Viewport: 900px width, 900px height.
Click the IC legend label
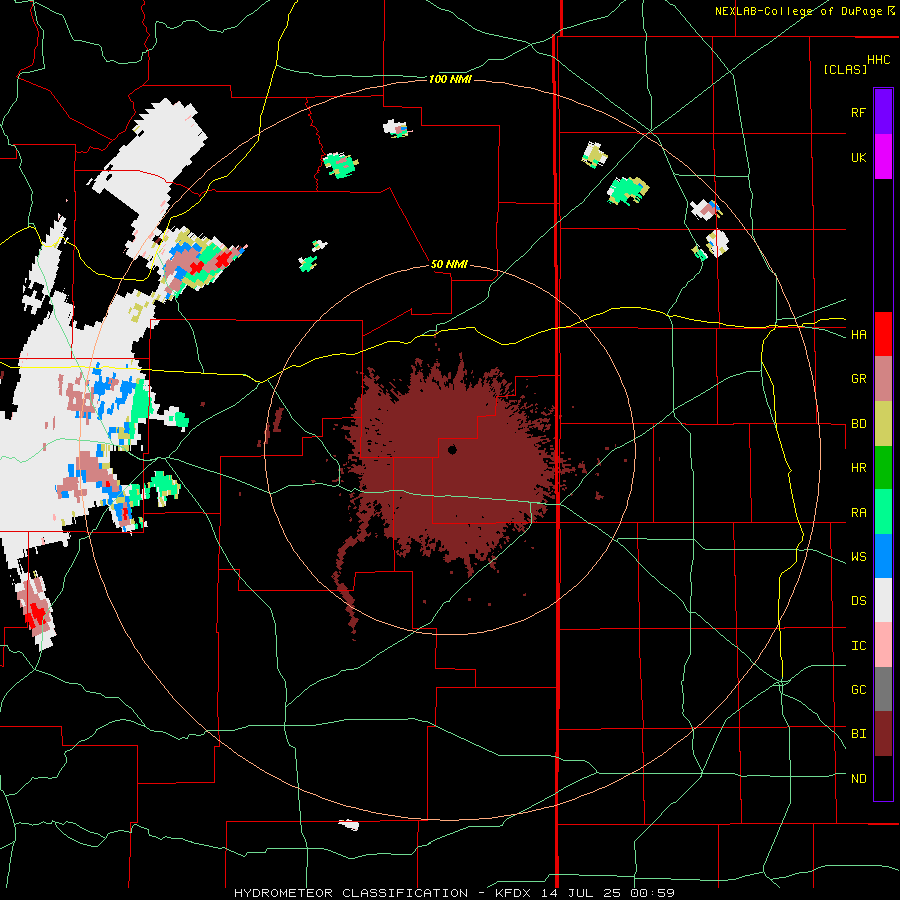858,645
